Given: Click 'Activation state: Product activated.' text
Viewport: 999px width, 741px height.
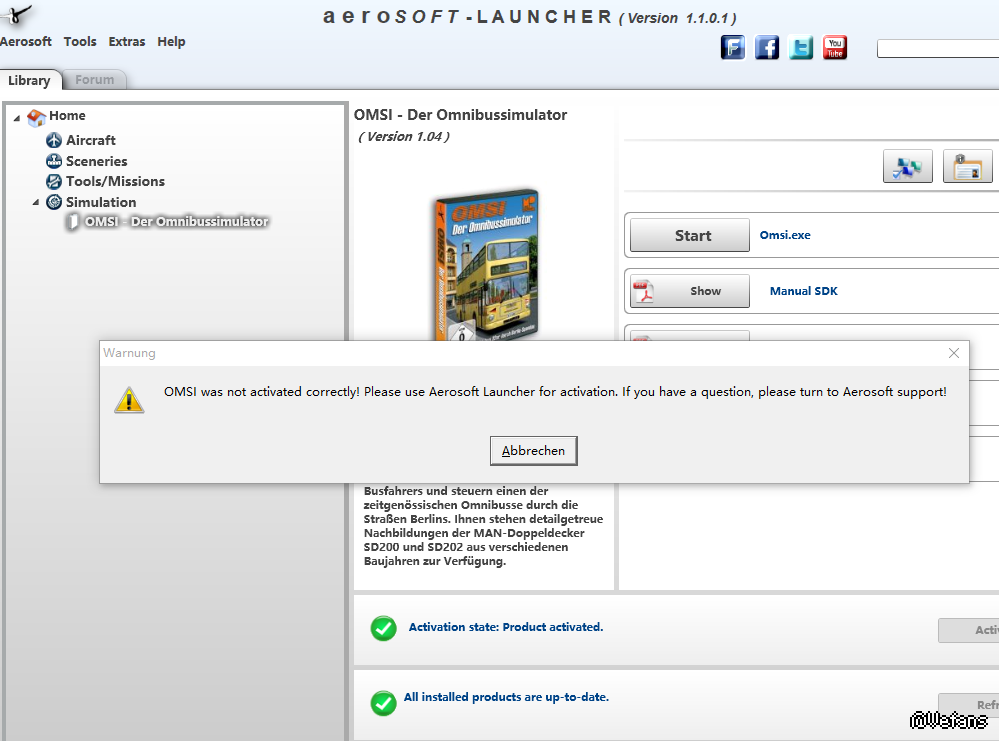Looking at the screenshot, I should (x=506, y=627).
